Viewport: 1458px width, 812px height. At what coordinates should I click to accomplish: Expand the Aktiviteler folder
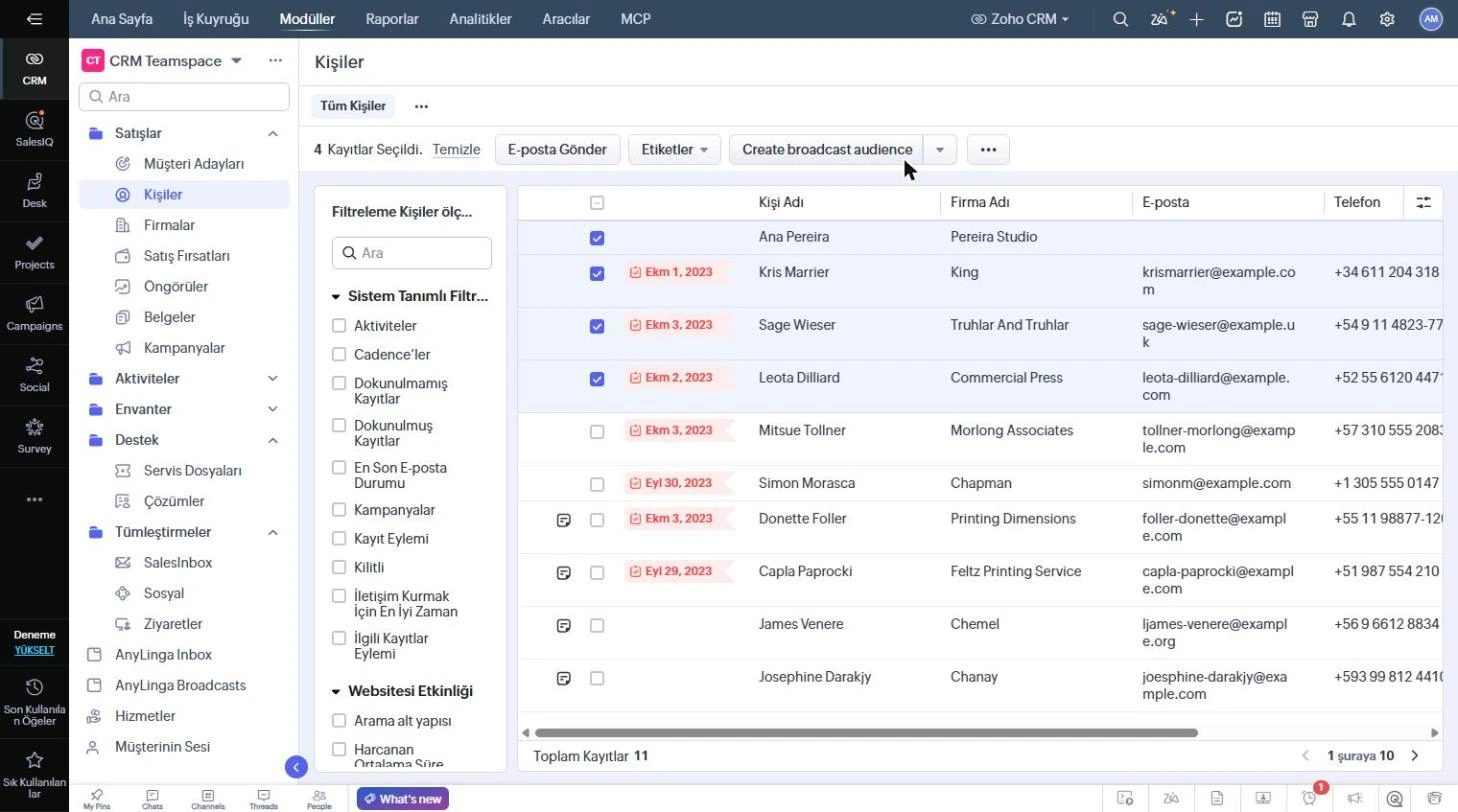click(x=273, y=379)
